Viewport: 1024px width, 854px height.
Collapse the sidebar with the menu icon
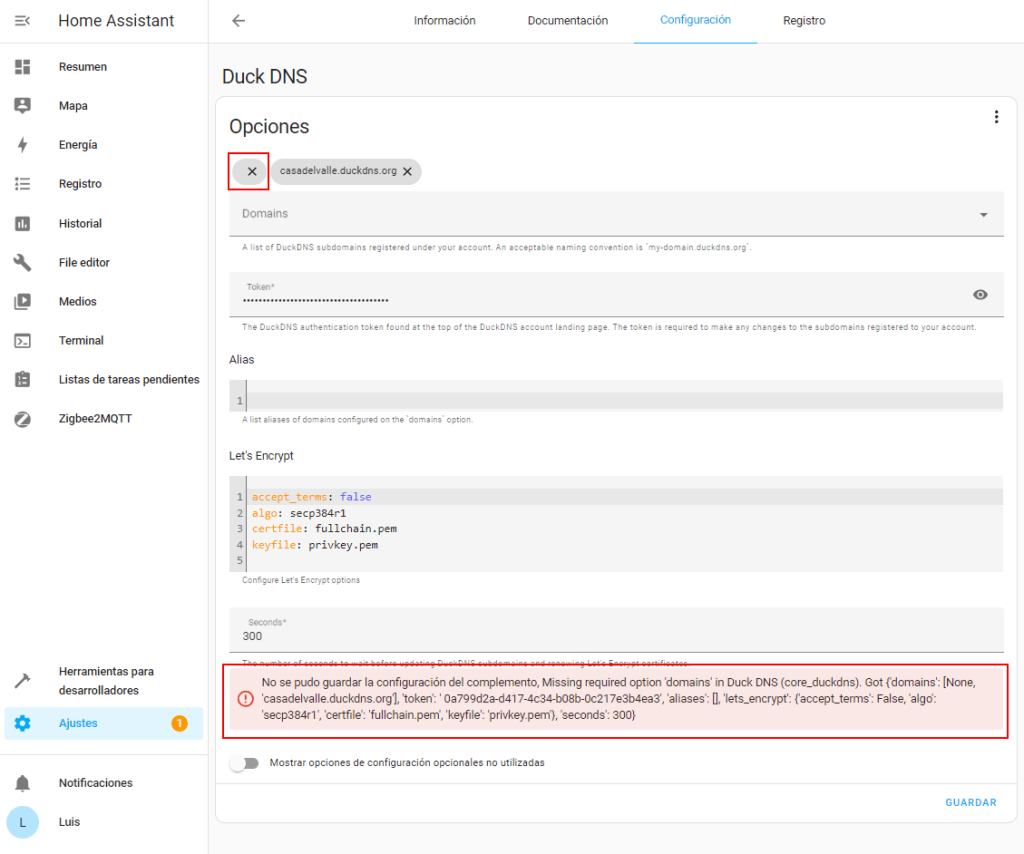22,20
